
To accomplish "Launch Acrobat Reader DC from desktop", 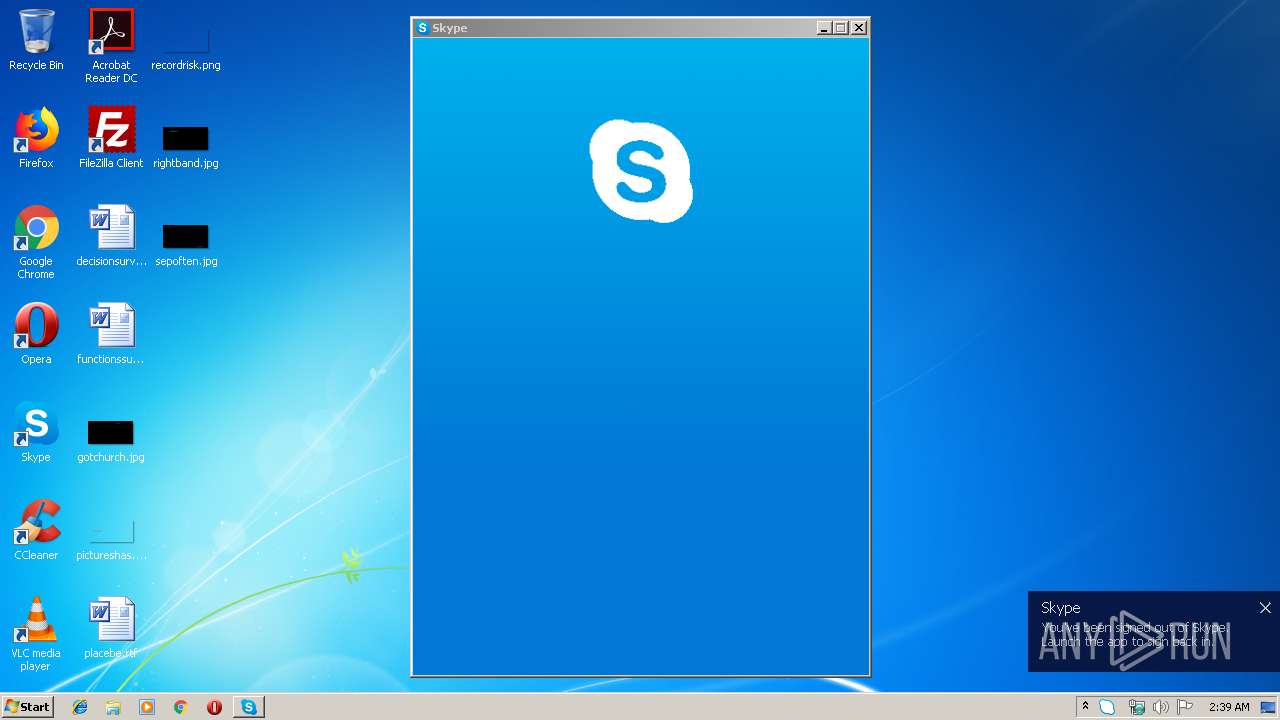I will [111, 45].
